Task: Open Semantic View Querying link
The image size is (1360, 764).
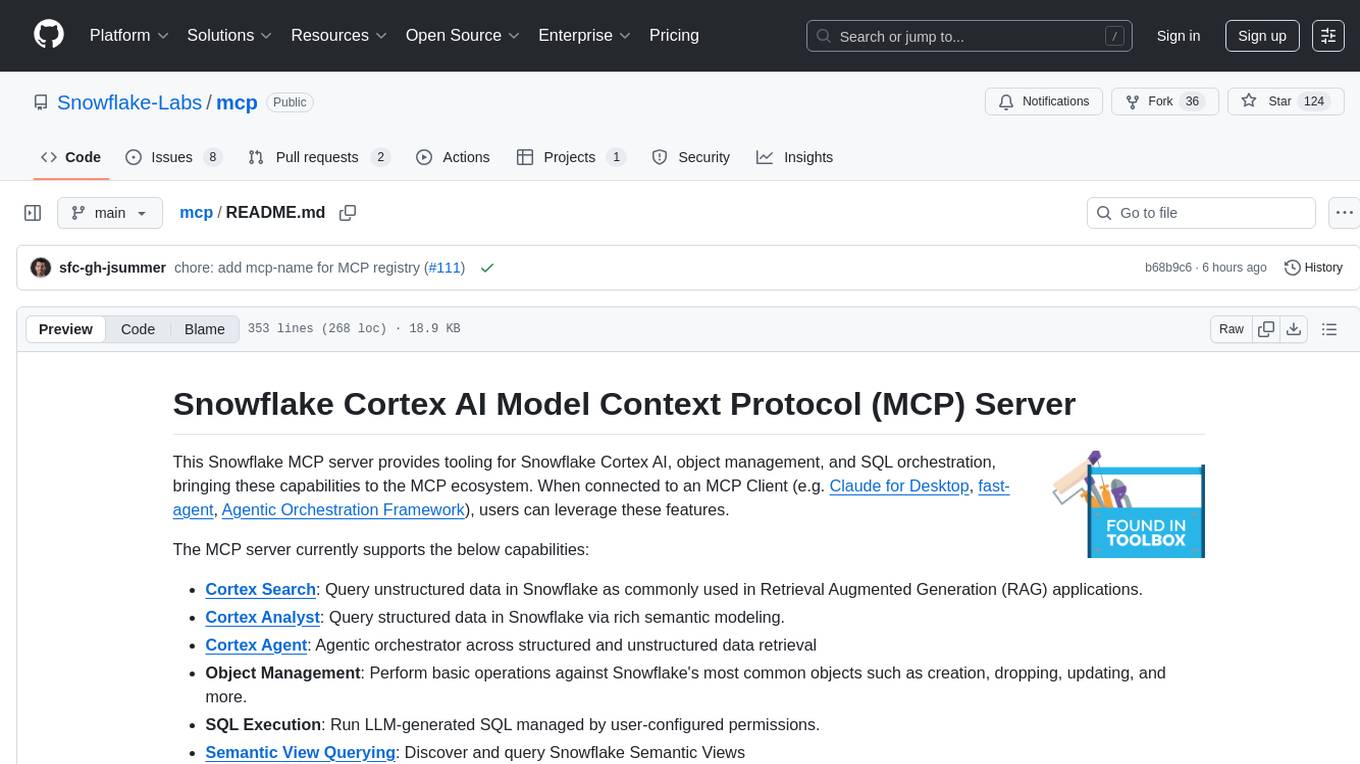Action: point(300,753)
